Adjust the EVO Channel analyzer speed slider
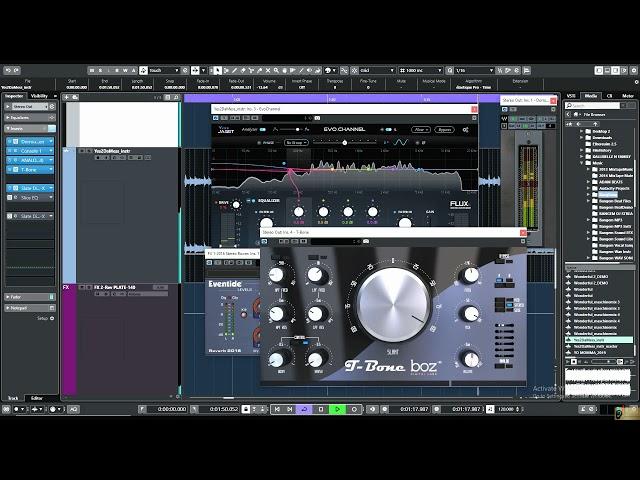The image size is (640, 480). tap(292, 130)
